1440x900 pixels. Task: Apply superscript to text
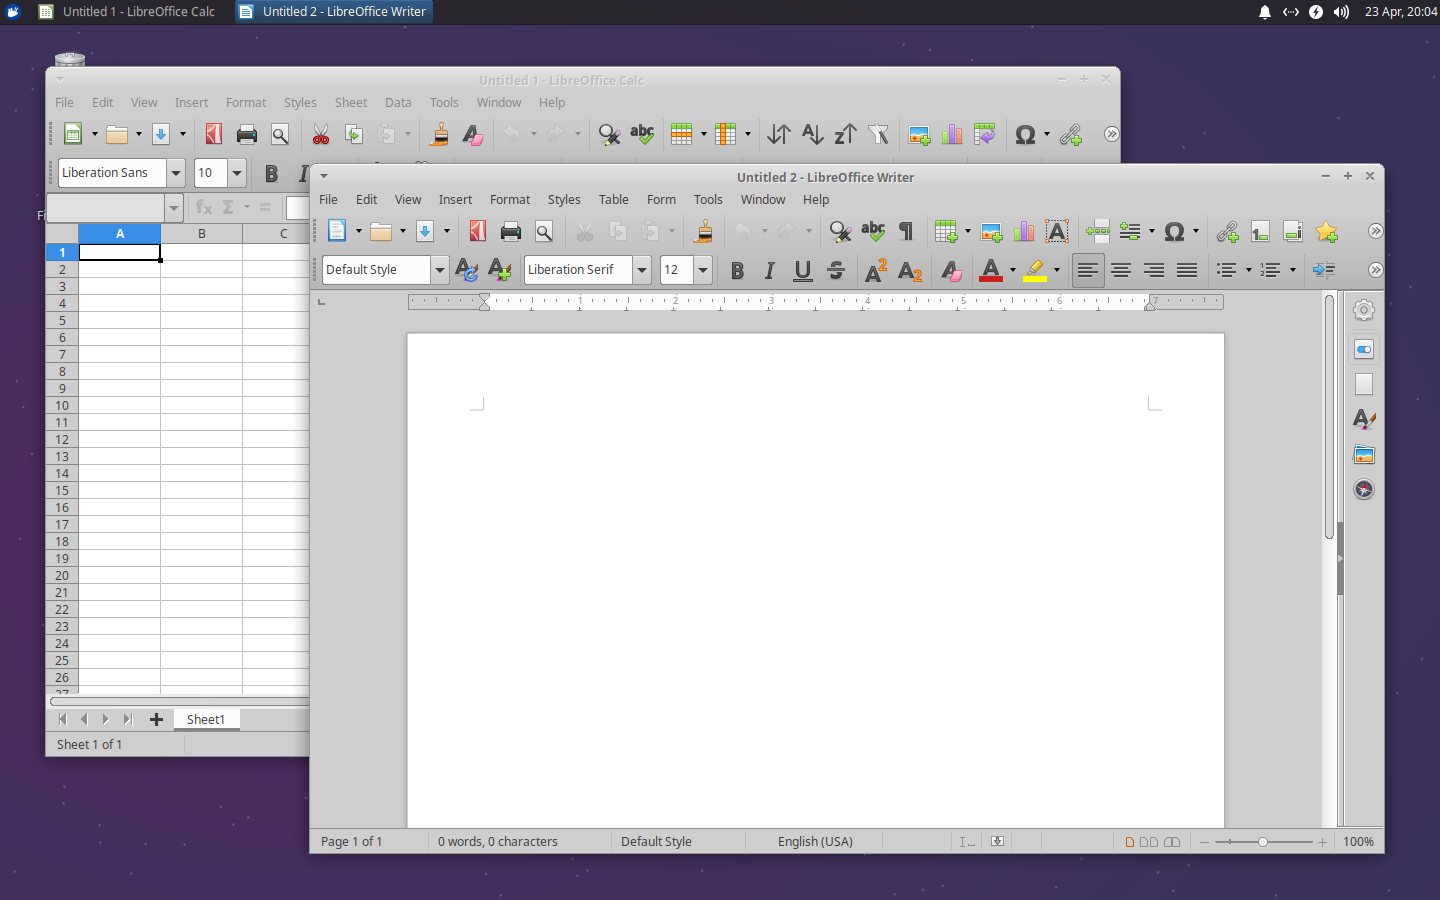[875, 270]
